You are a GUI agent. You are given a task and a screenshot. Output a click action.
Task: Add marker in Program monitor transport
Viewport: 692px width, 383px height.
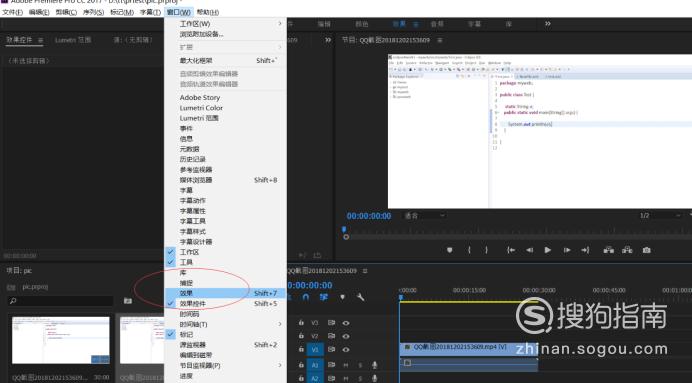(450, 250)
